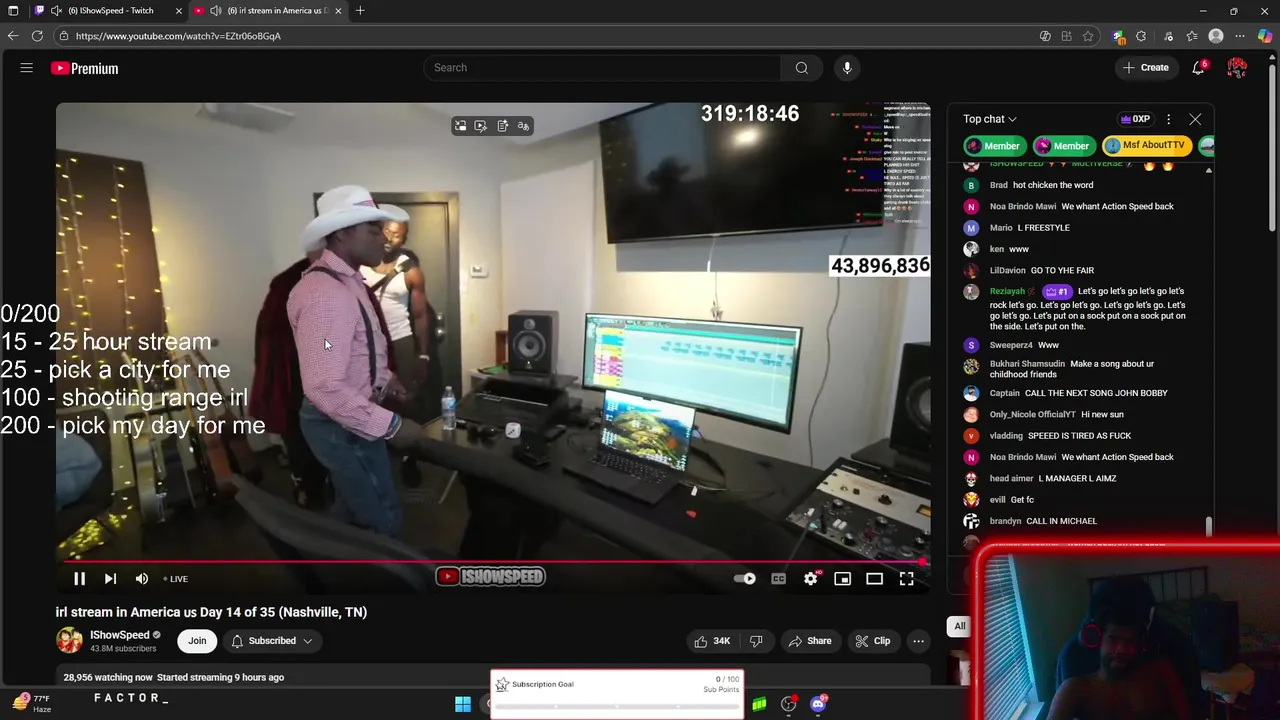
Task: Open browser profile avatar
Action: [1216, 36]
